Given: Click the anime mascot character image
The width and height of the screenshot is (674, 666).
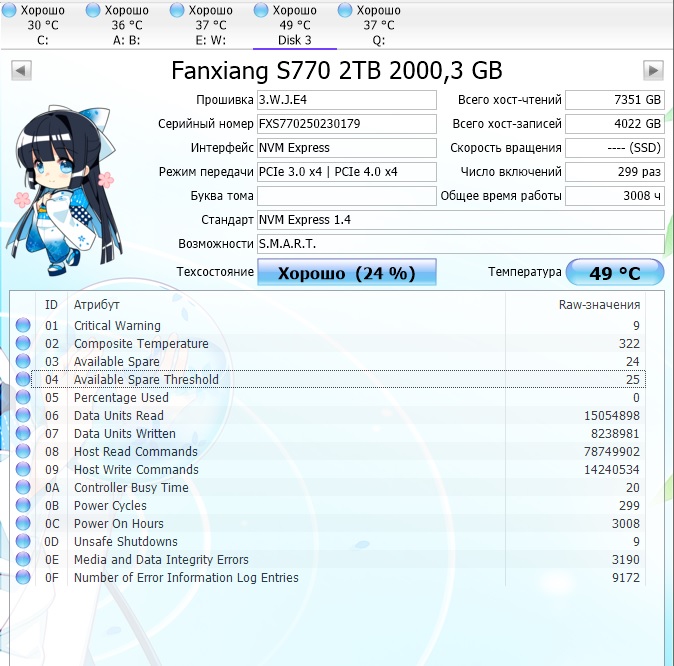Looking at the screenshot, I should 64,189.
